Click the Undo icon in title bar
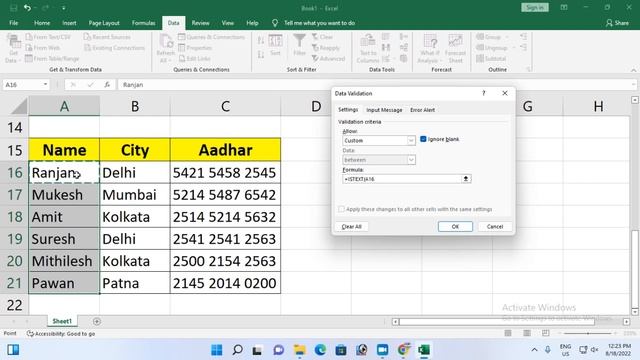This screenshot has height=360, width=640. 27,8
